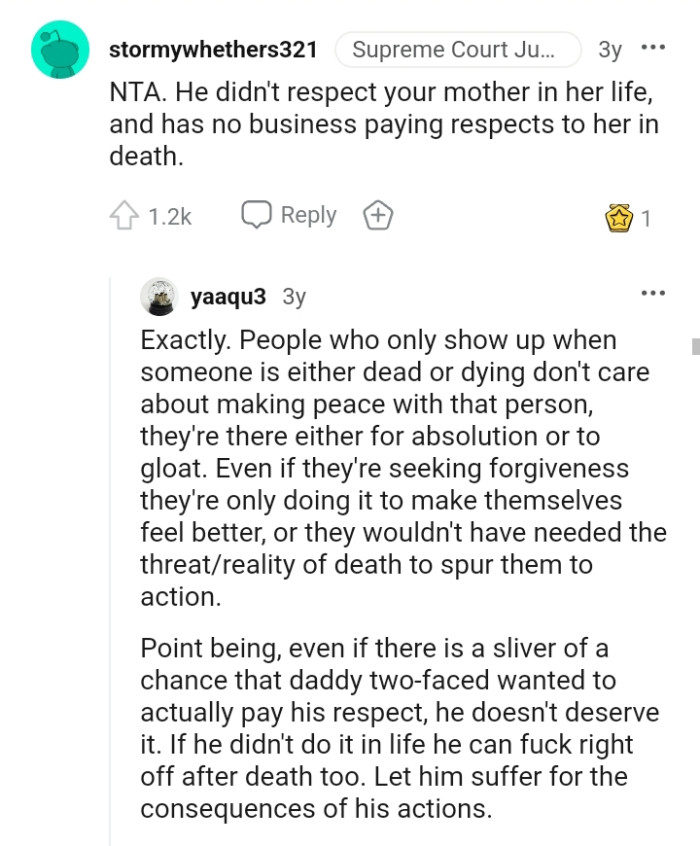The height and width of the screenshot is (846, 700).
Task: Open the plus-circle award icon
Action: (378, 214)
